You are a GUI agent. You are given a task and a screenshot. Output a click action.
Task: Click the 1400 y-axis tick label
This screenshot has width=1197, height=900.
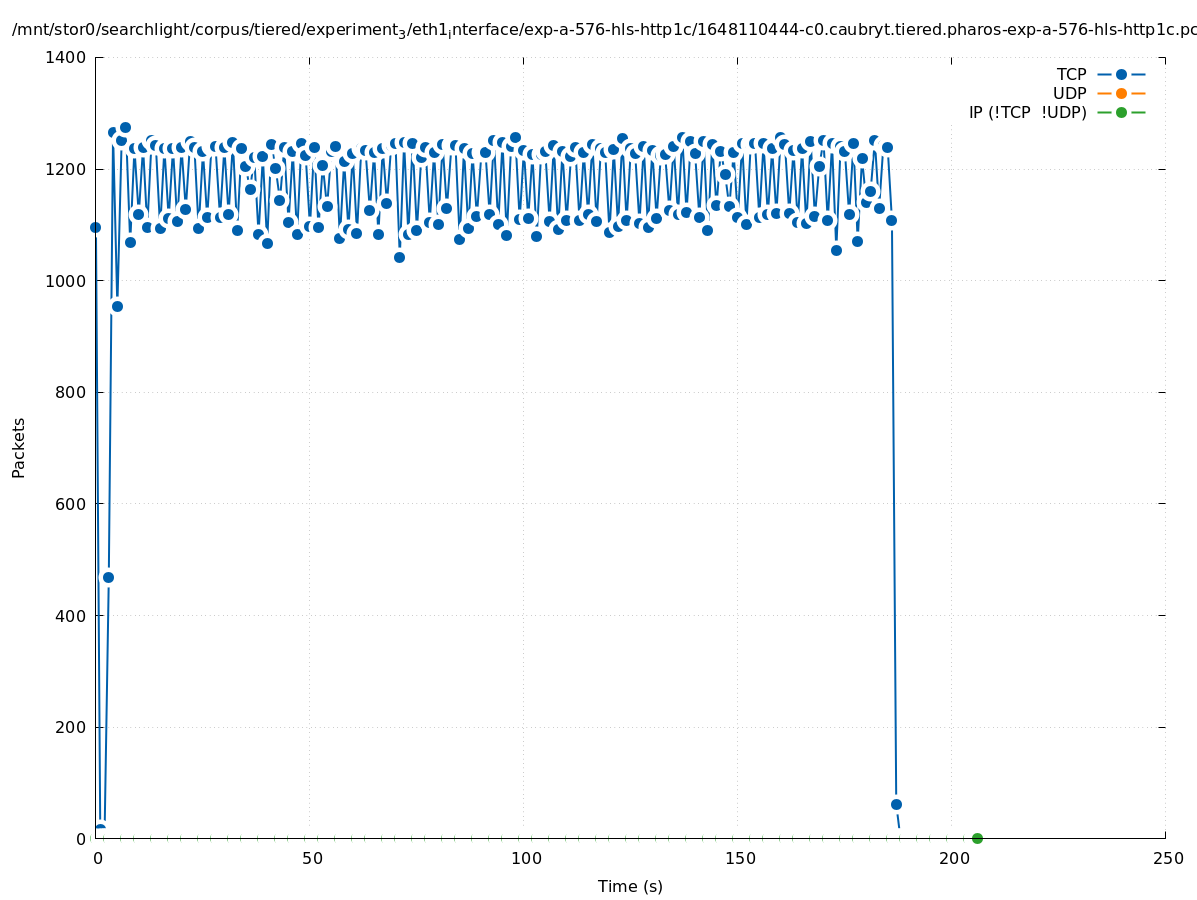(x=66, y=57)
